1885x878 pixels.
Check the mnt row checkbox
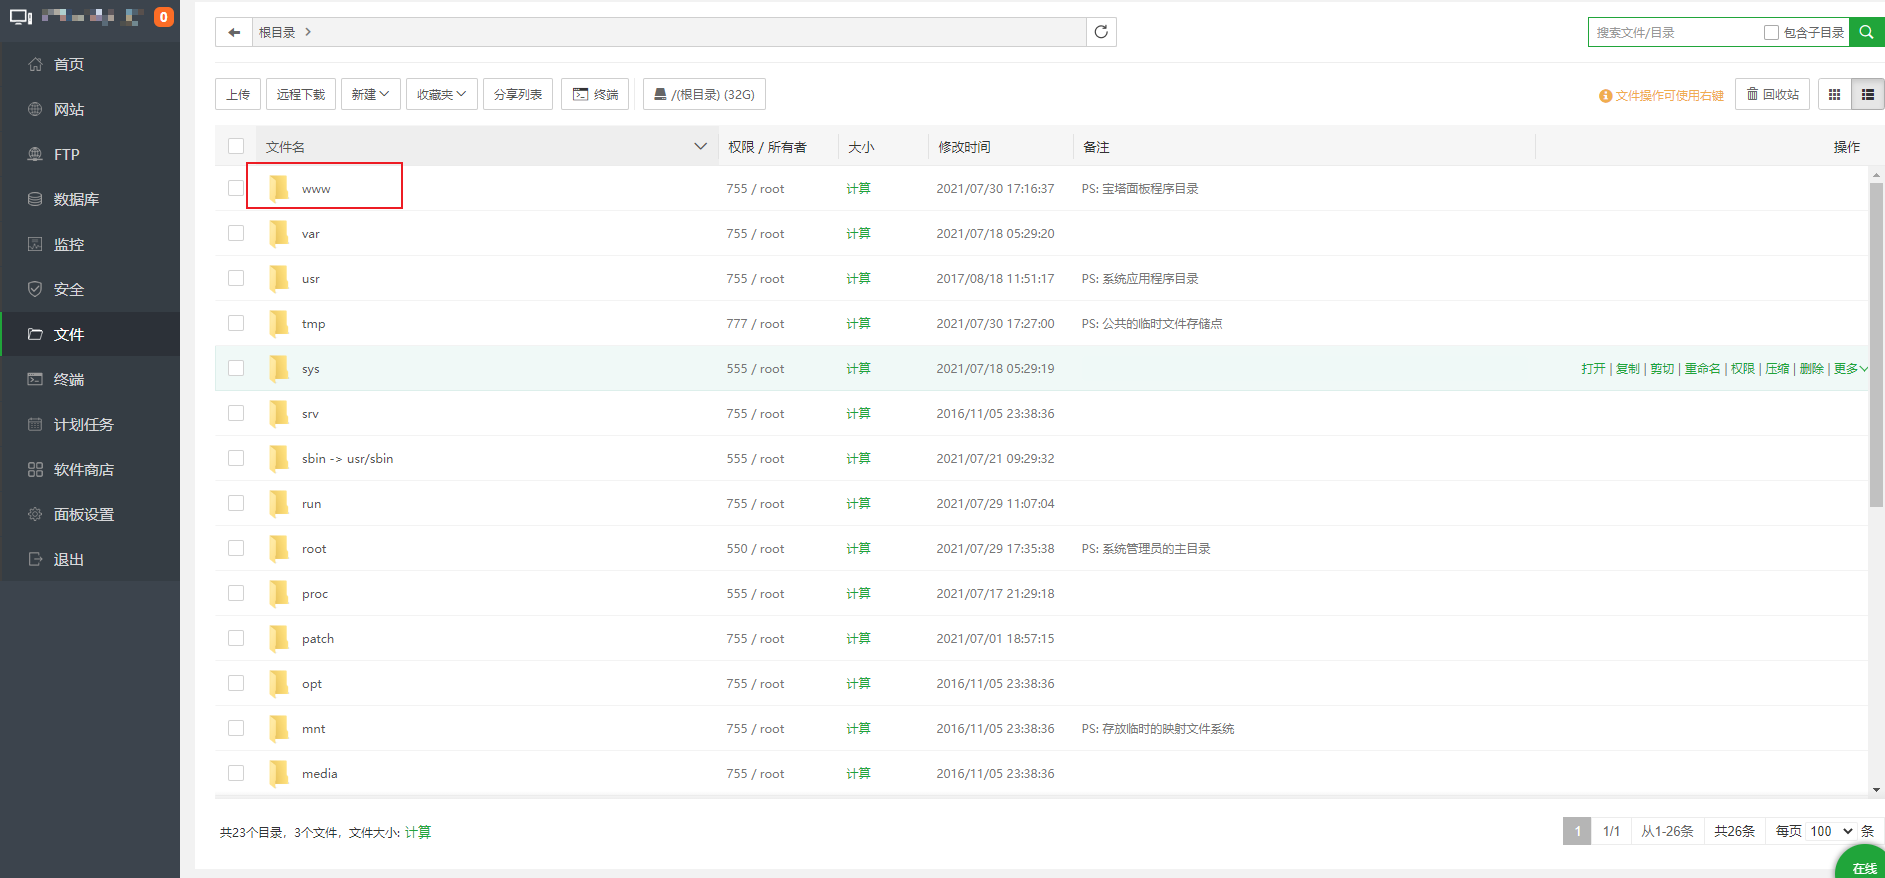236,728
